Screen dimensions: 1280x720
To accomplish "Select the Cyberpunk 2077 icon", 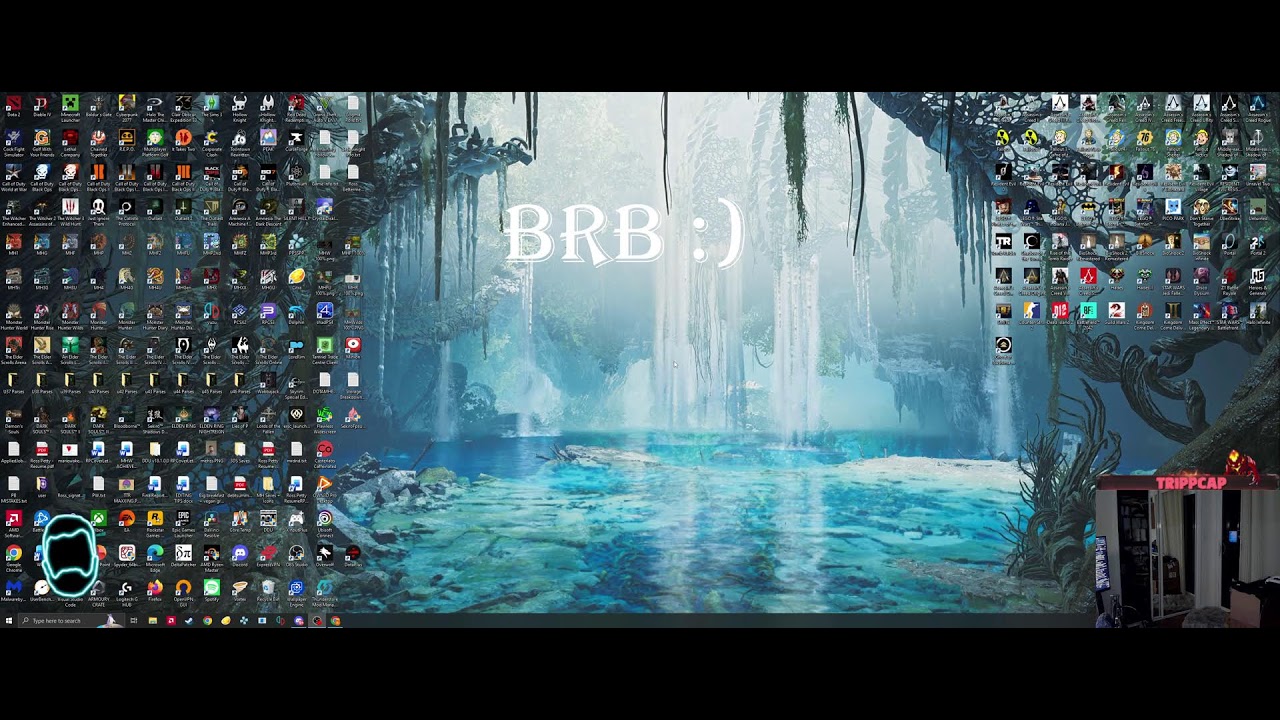I will (126, 107).
